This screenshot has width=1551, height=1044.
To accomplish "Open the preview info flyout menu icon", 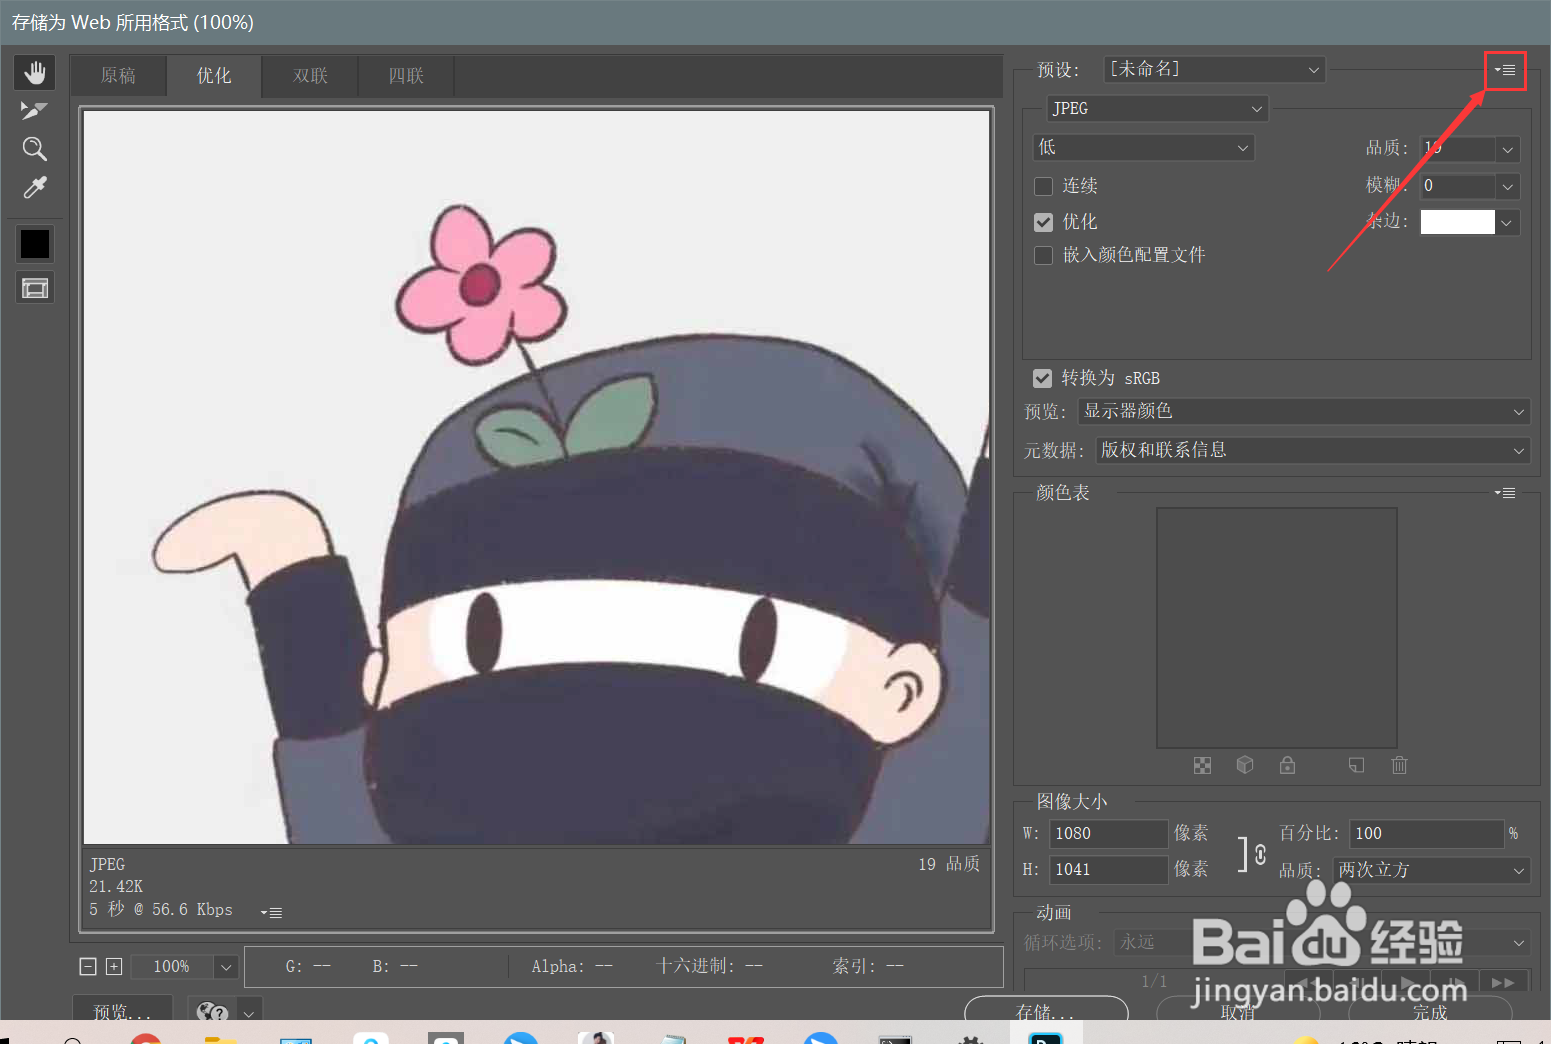I will click(x=271, y=912).
